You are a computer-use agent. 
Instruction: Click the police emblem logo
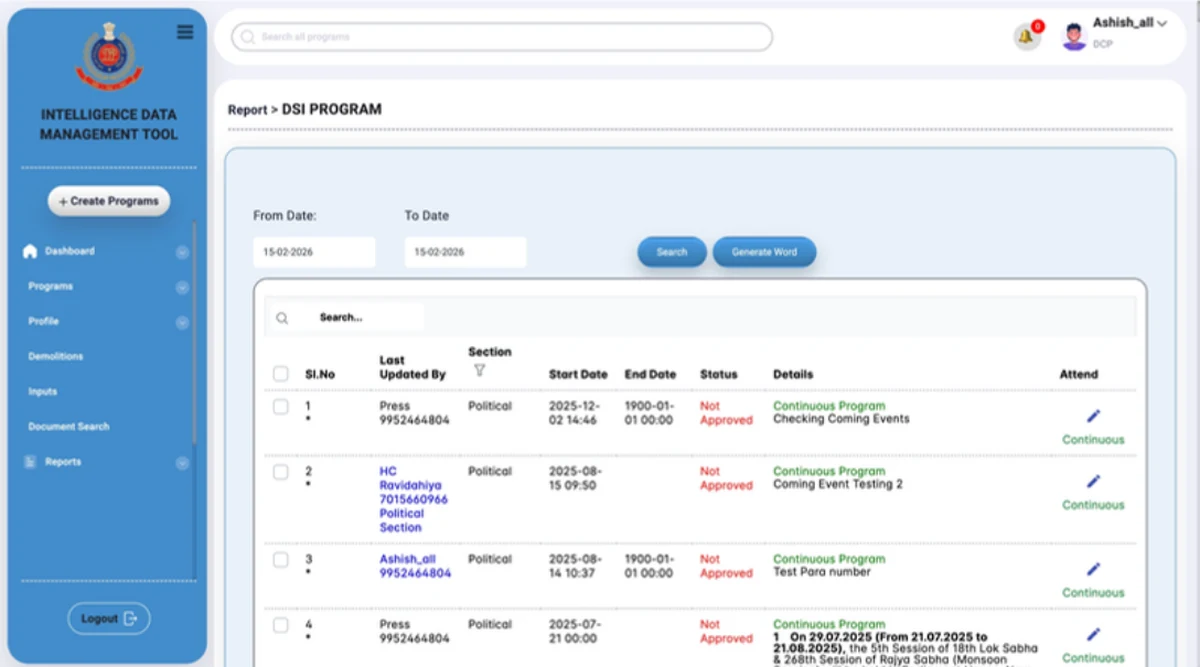click(x=109, y=58)
